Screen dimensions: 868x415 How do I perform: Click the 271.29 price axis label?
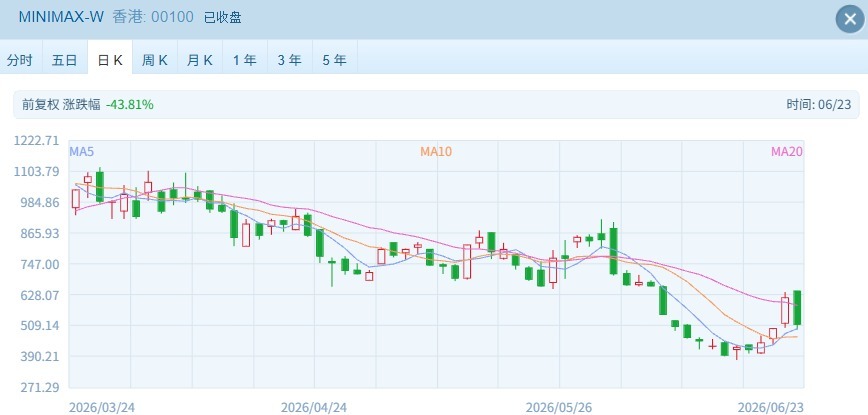(x=38, y=387)
